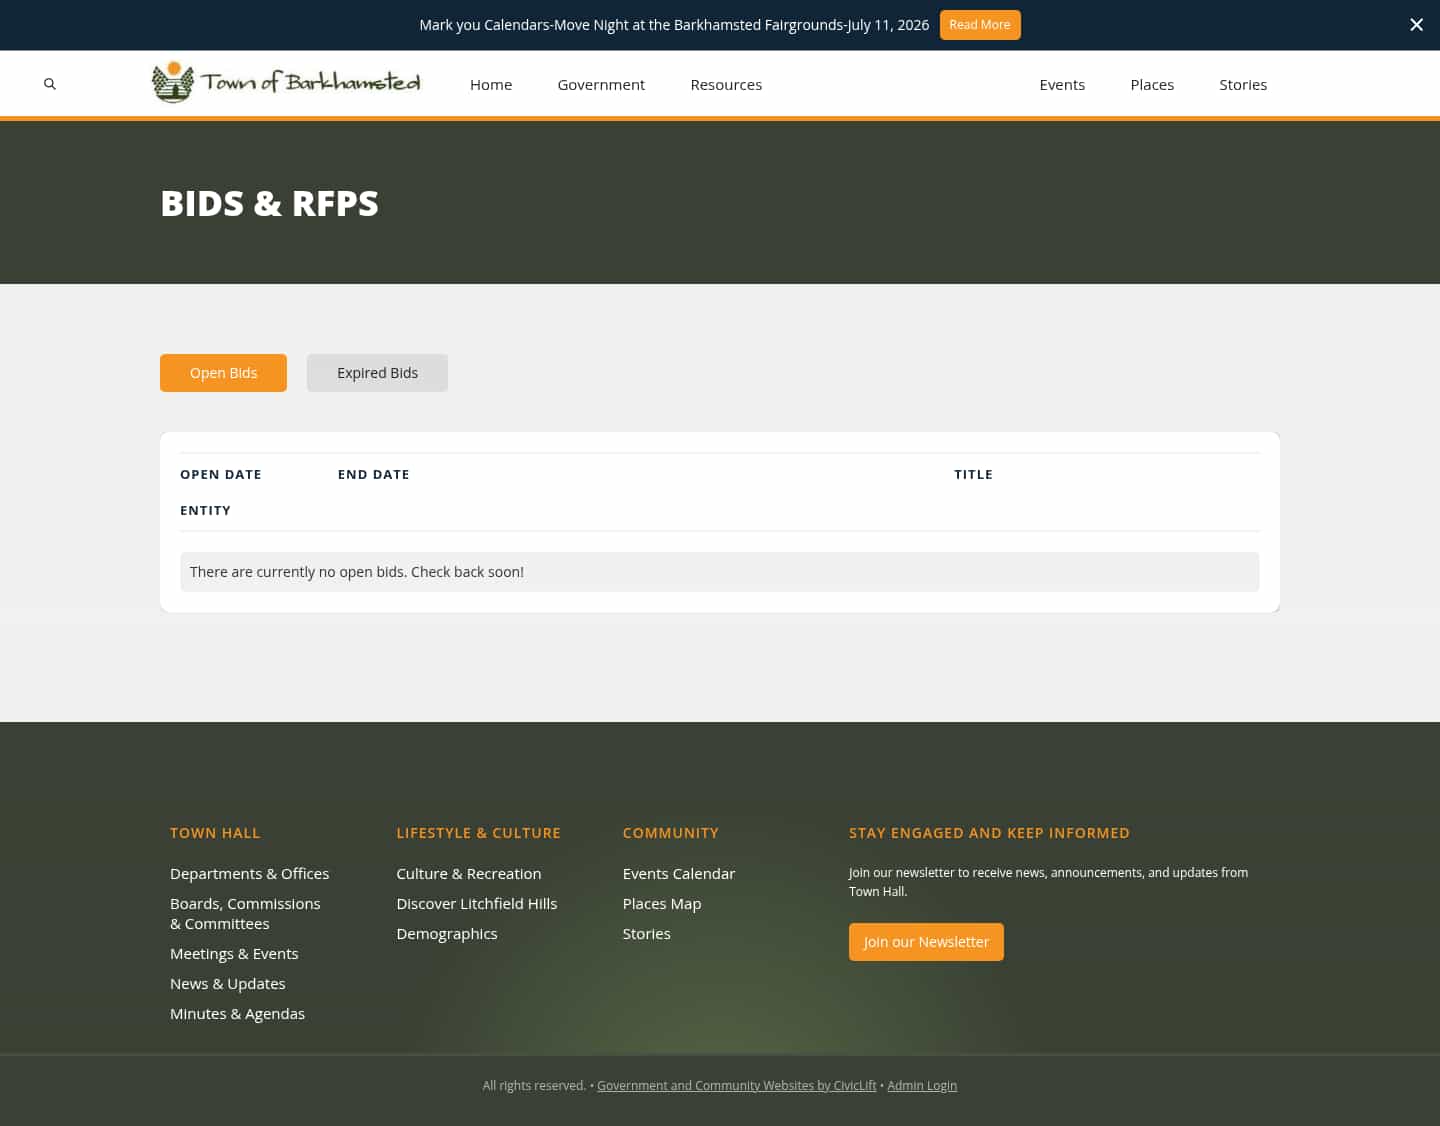Image resolution: width=1440 pixels, height=1126 pixels.
Task: Open the site search magnifier icon
Action: point(50,84)
